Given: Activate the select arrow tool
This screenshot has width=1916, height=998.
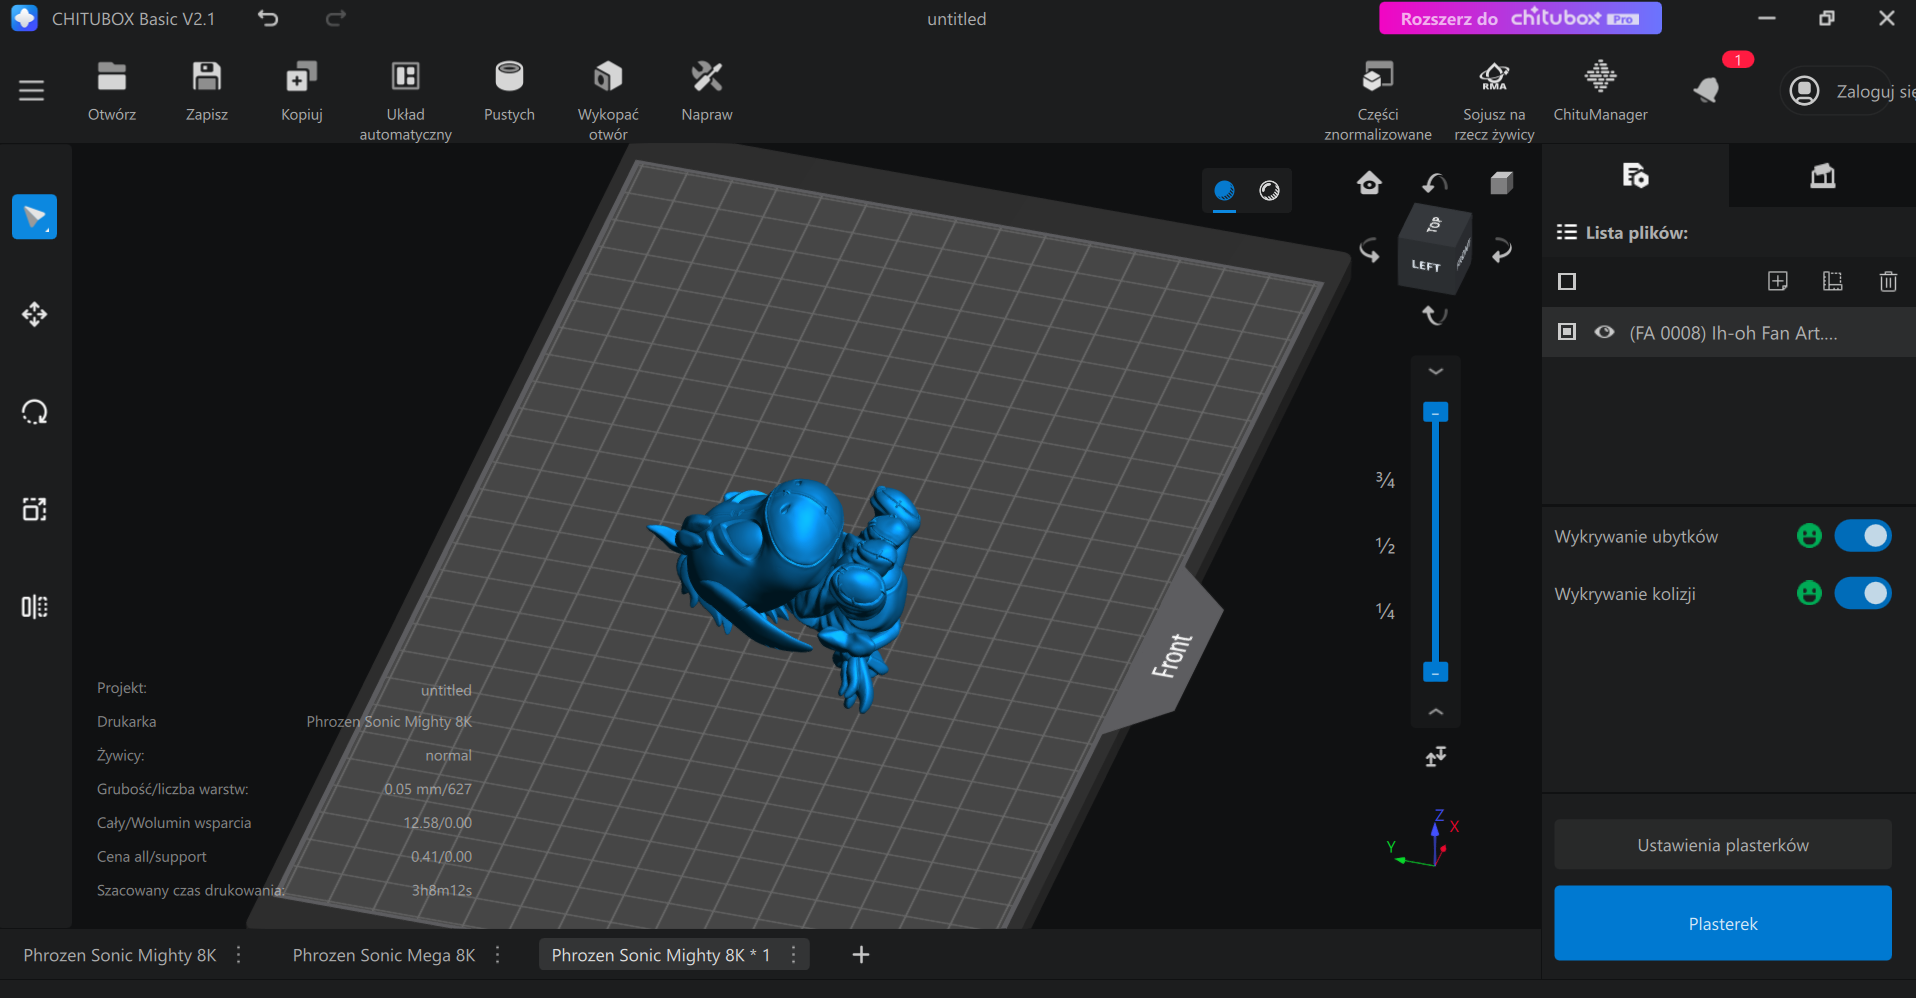Looking at the screenshot, I should [34, 217].
